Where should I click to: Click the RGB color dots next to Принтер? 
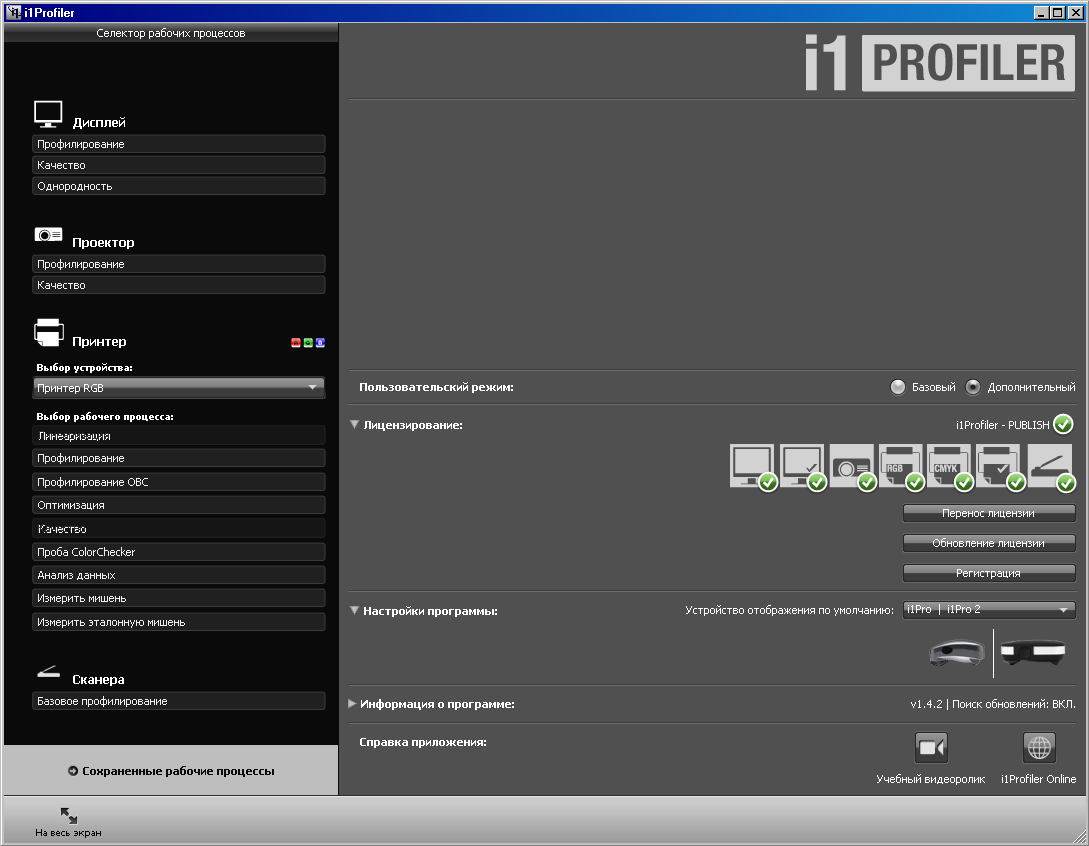point(308,342)
